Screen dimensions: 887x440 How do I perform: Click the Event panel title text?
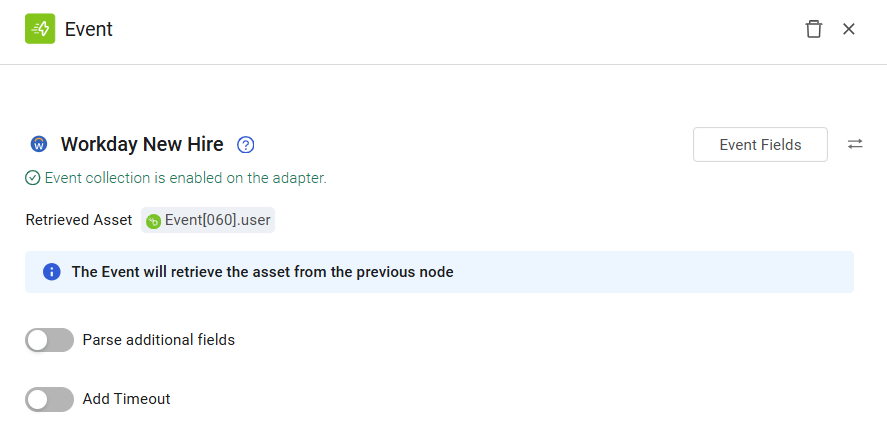[x=89, y=29]
